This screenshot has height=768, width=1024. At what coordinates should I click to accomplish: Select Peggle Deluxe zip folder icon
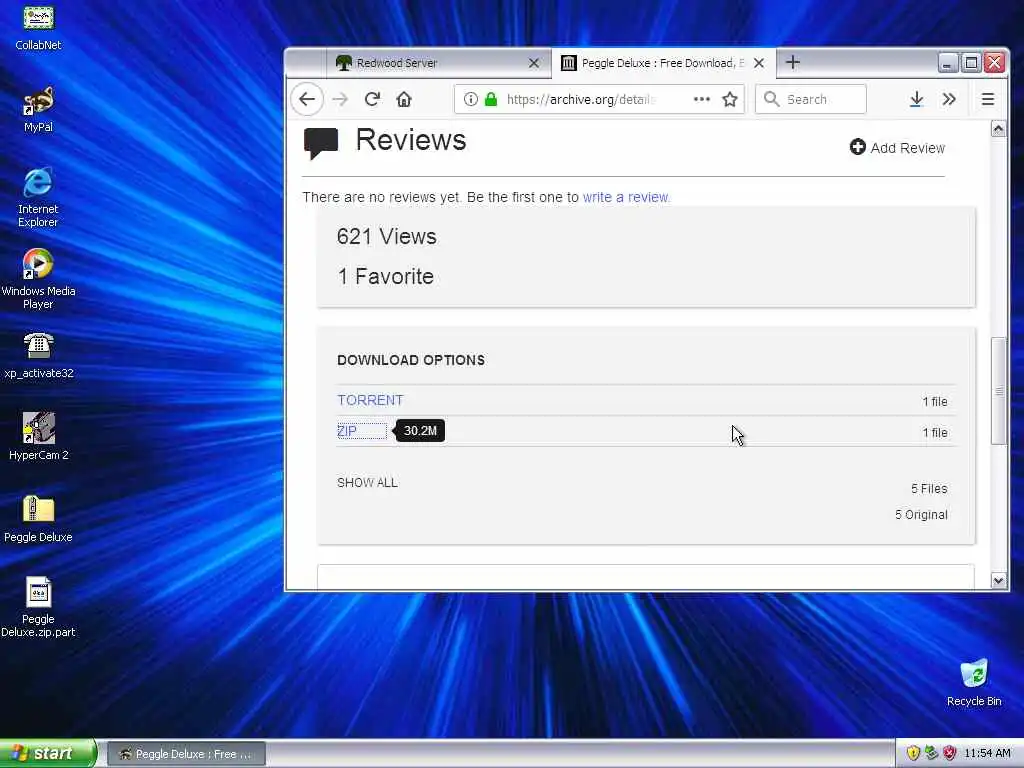(x=38, y=519)
